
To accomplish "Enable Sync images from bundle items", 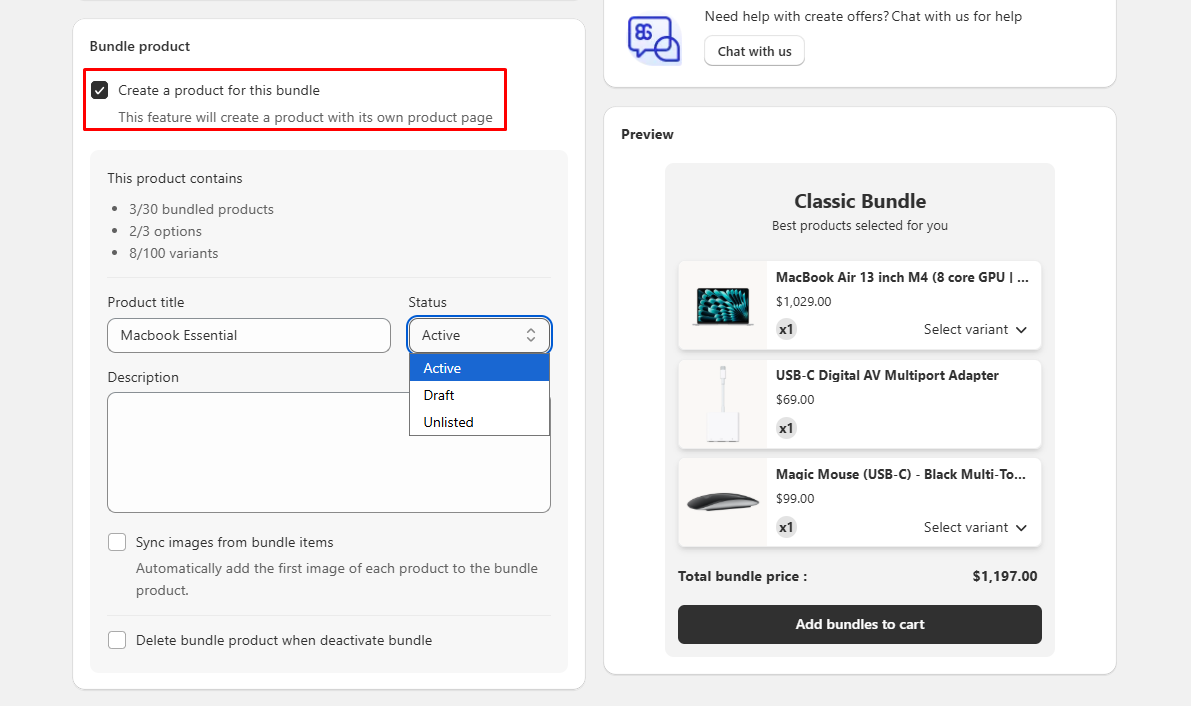I will point(117,542).
